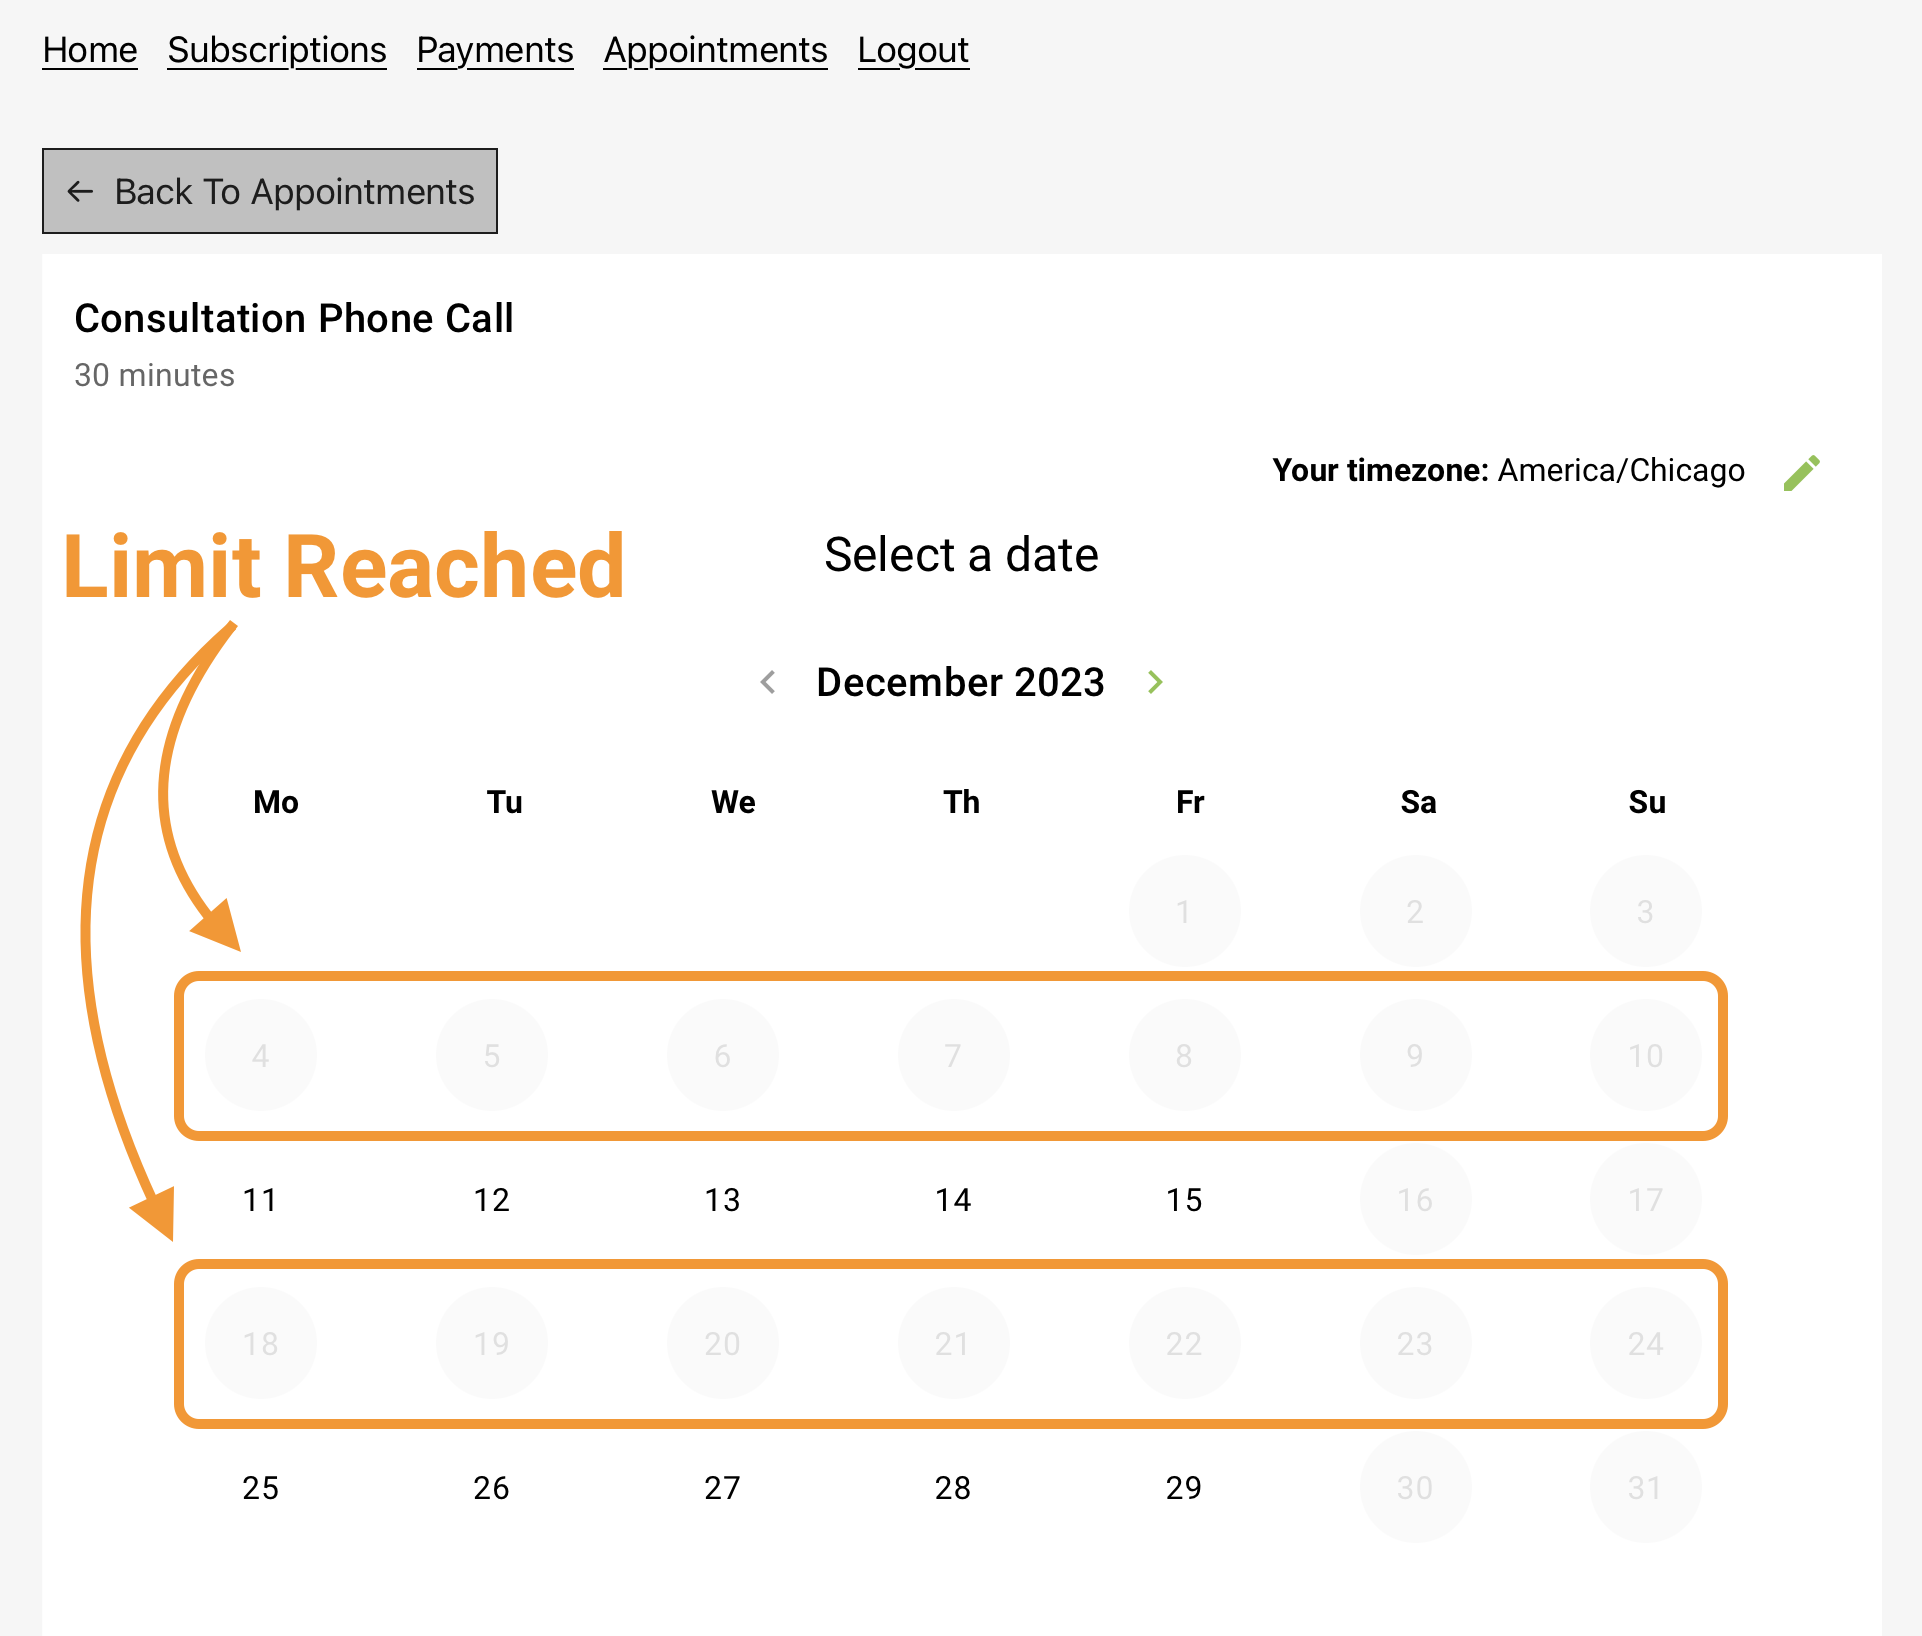
Task: Navigate to the Payments section
Action: tap(494, 49)
